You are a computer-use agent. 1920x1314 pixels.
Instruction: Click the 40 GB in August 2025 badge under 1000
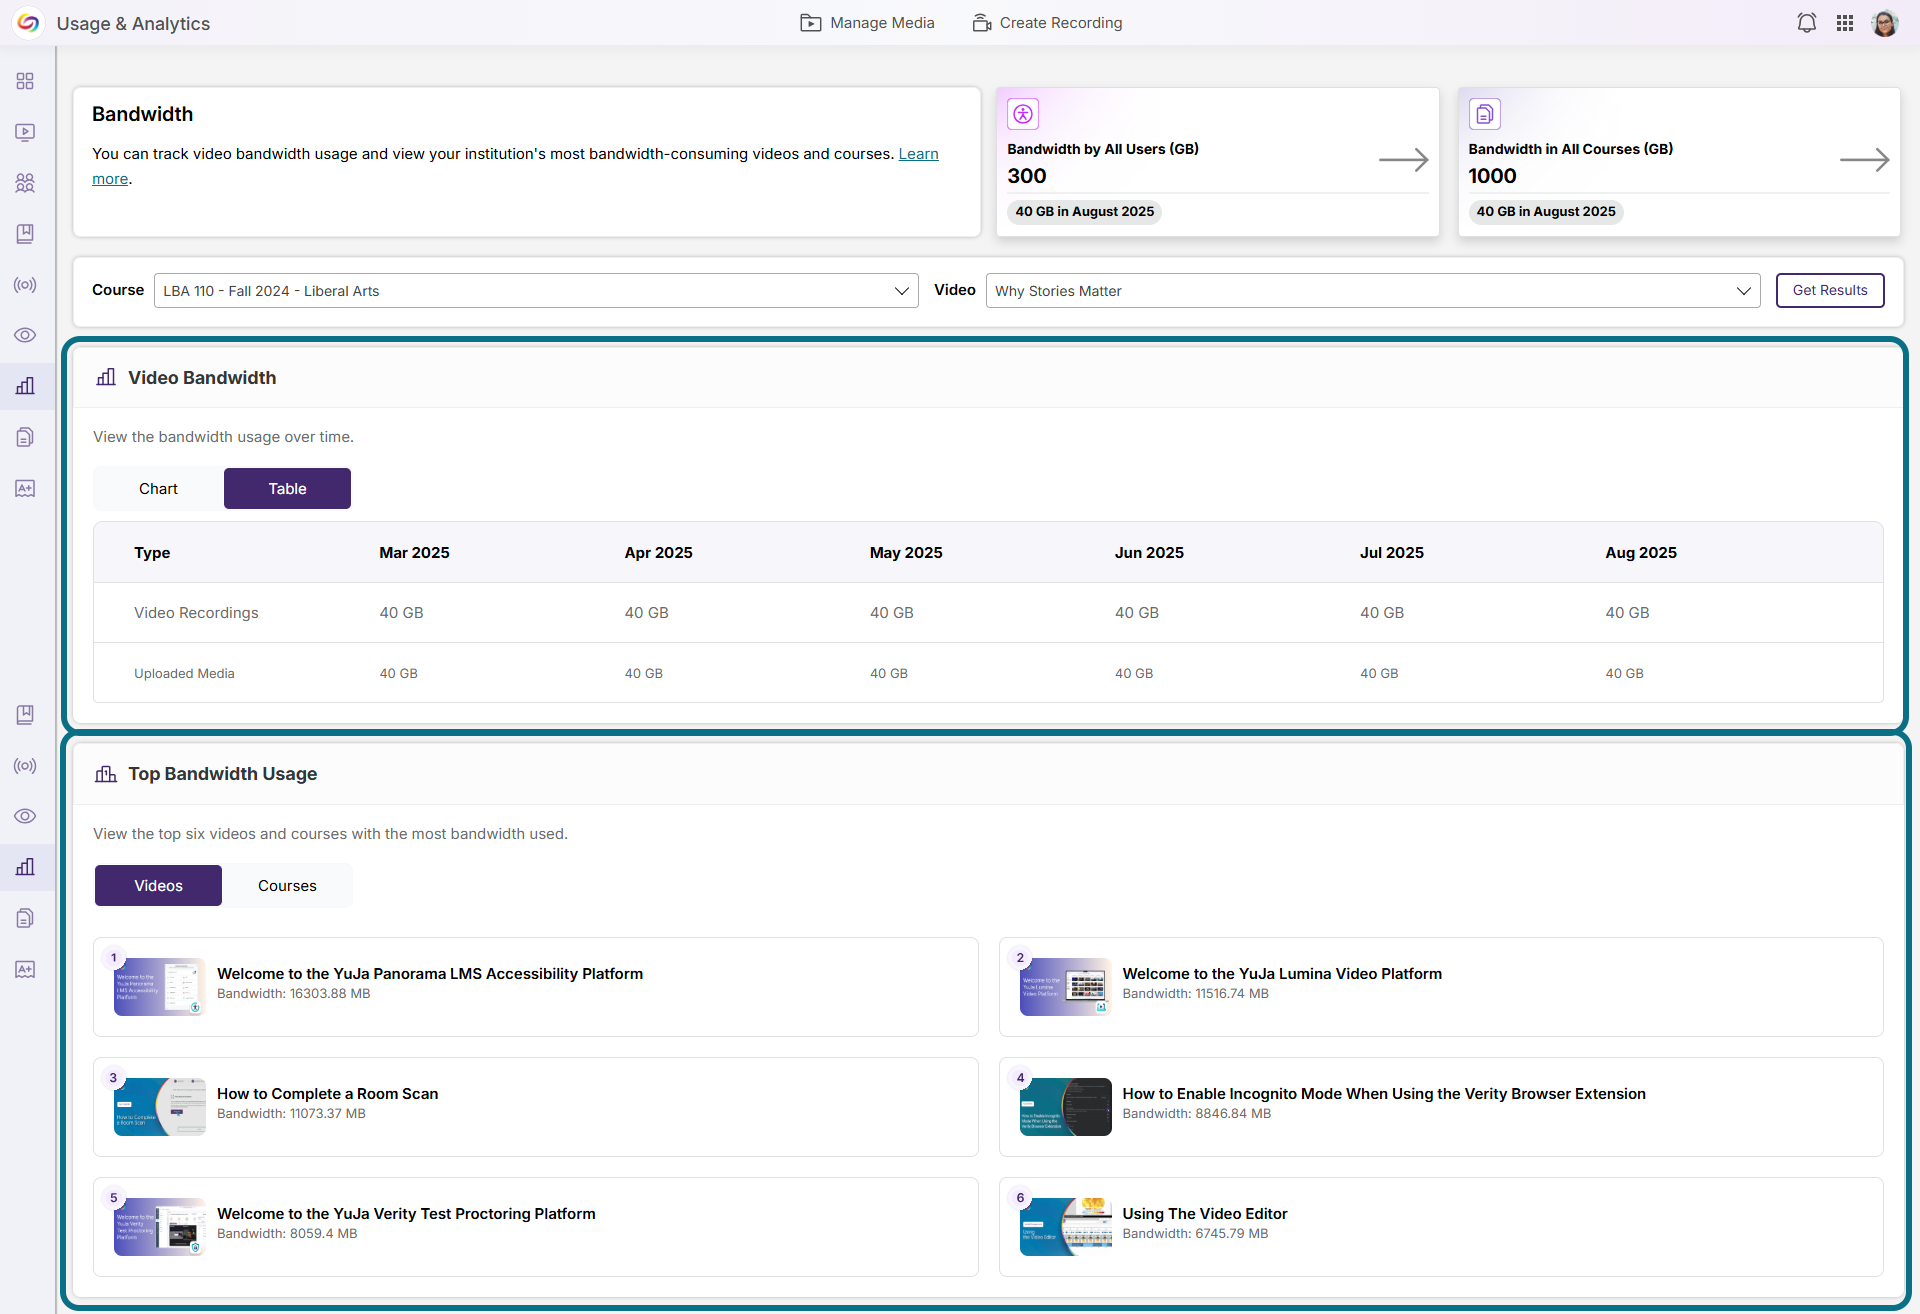(1546, 212)
